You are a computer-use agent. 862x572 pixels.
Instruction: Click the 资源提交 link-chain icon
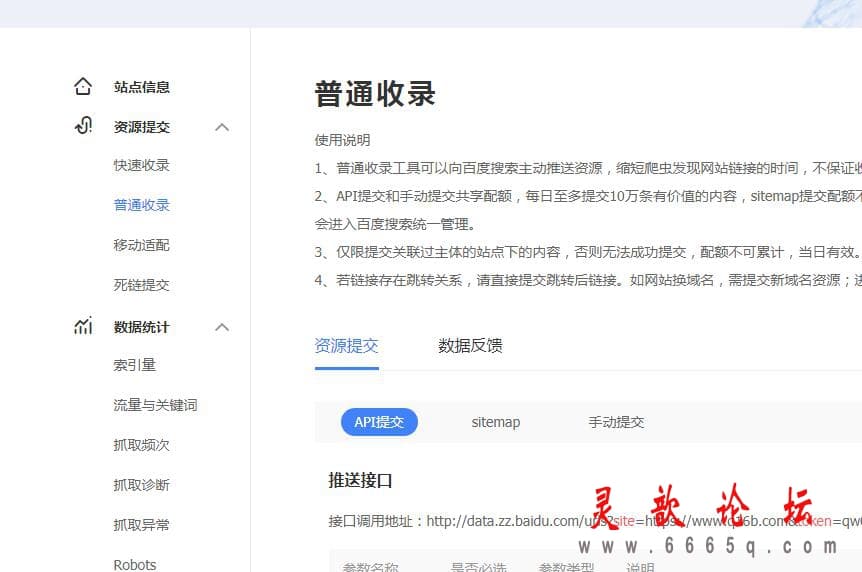point(83,126)
